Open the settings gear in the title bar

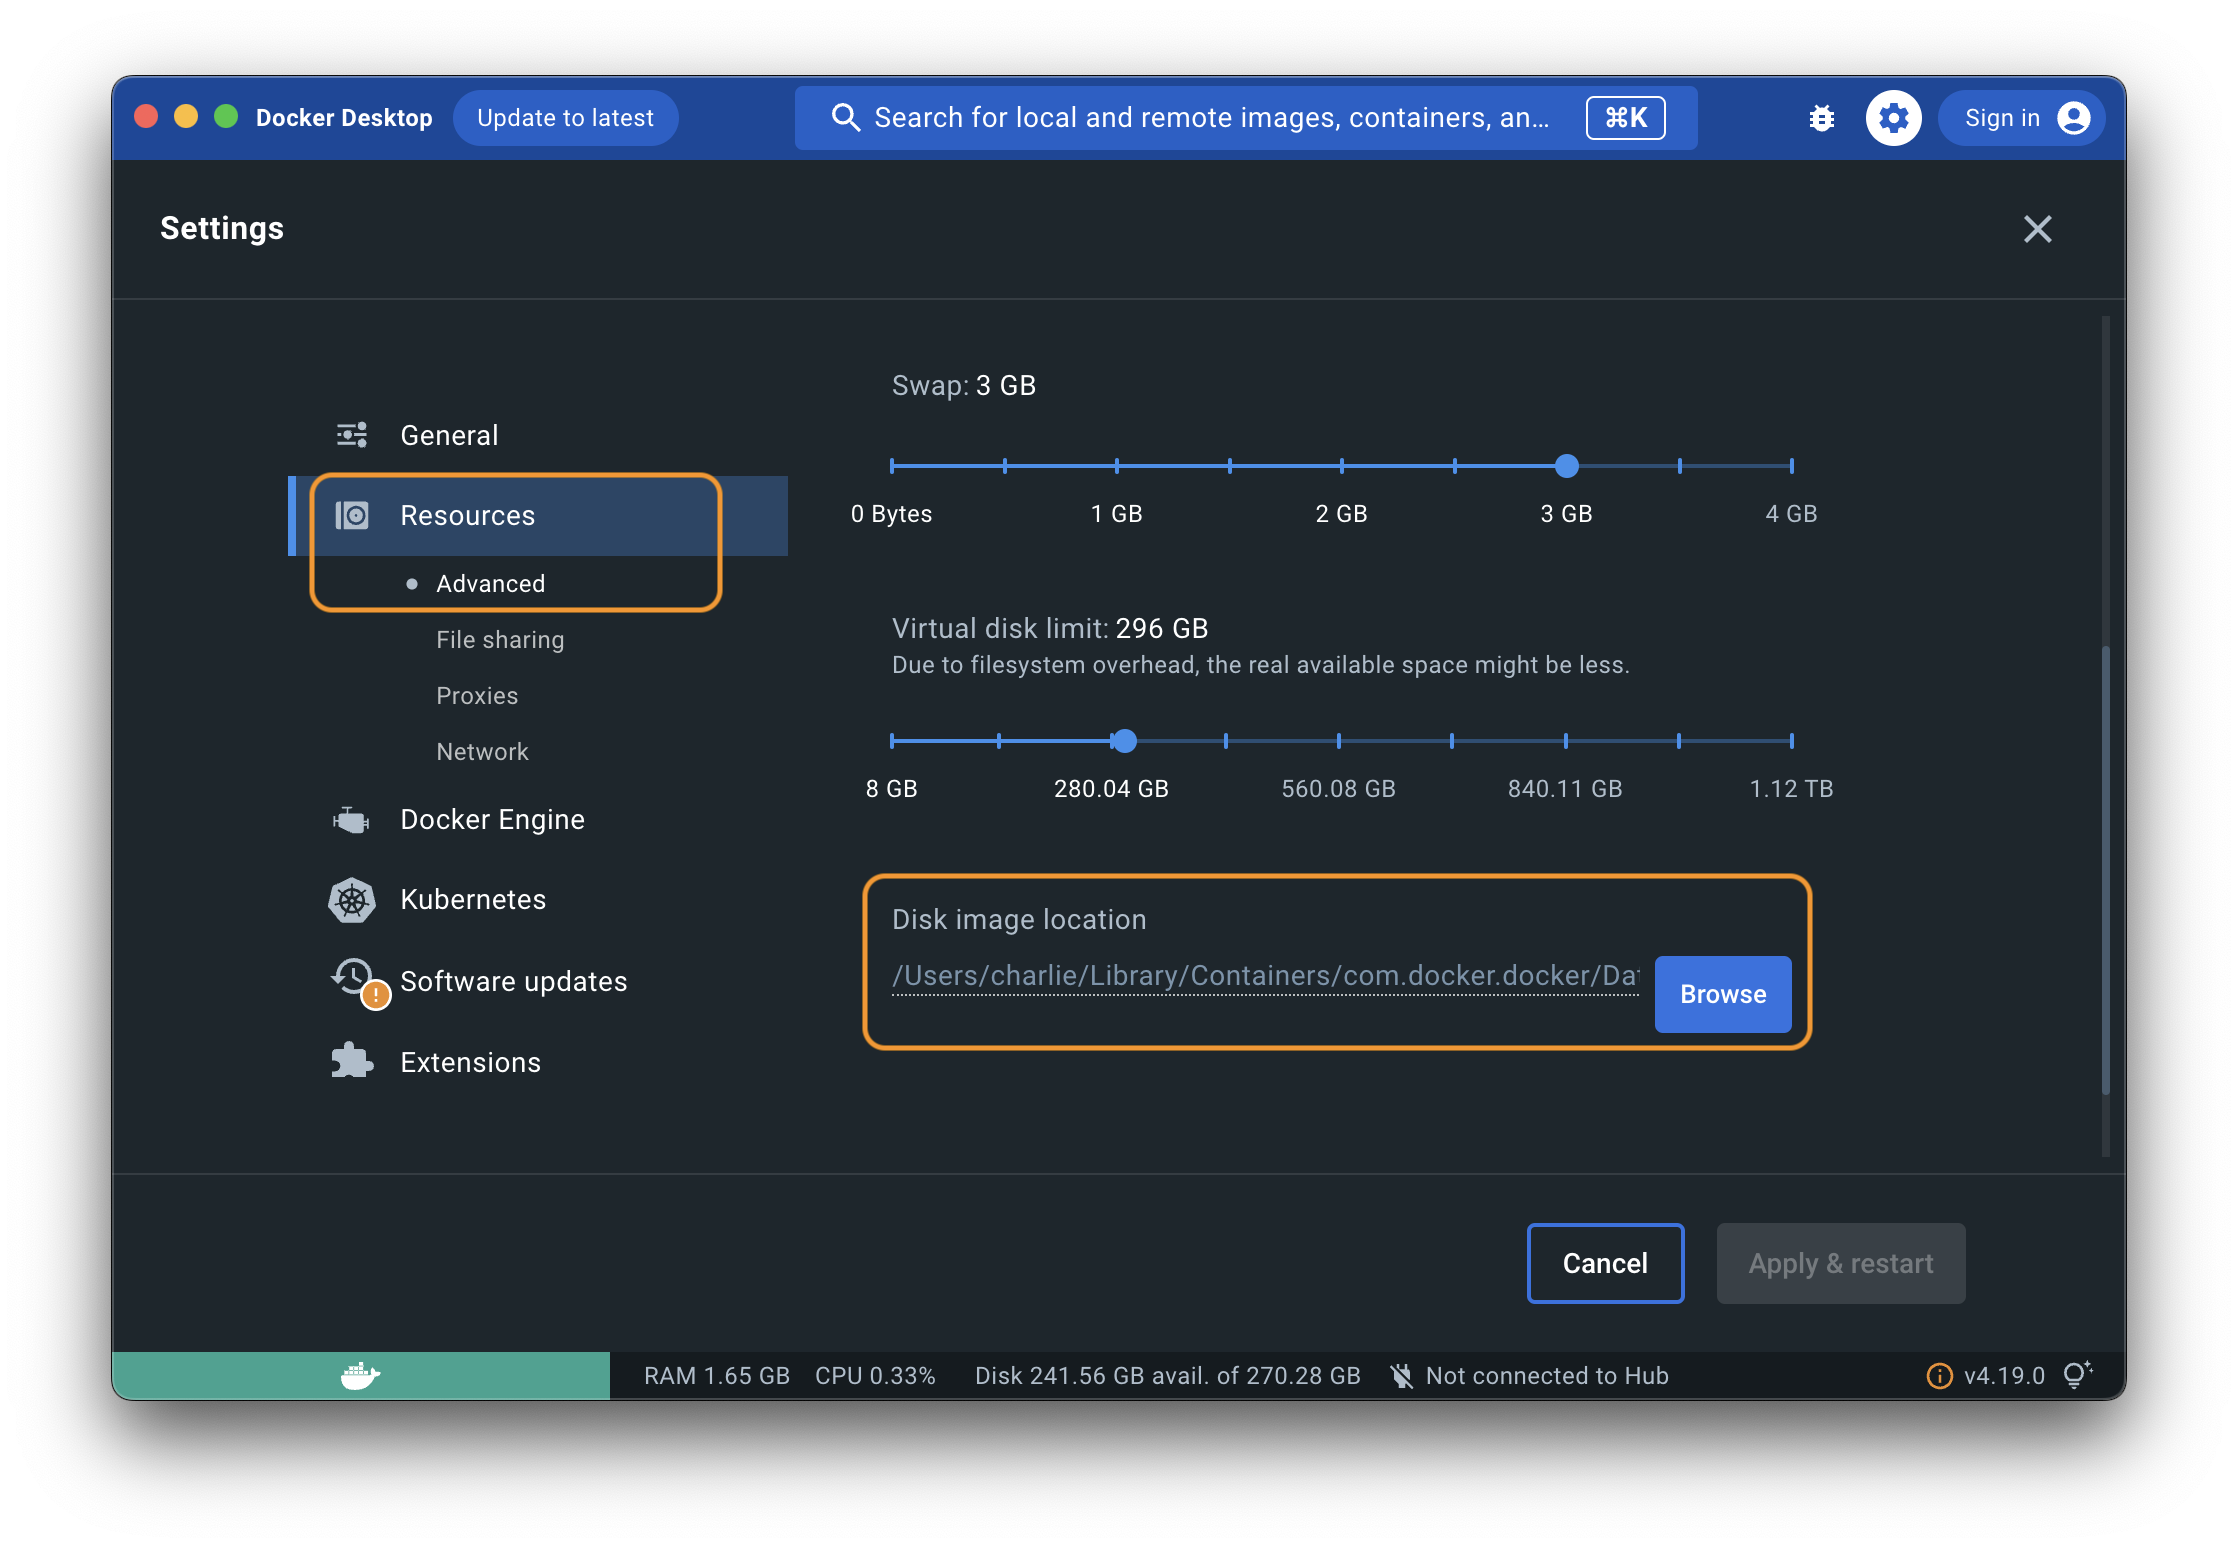click(x=1893, y=117)
